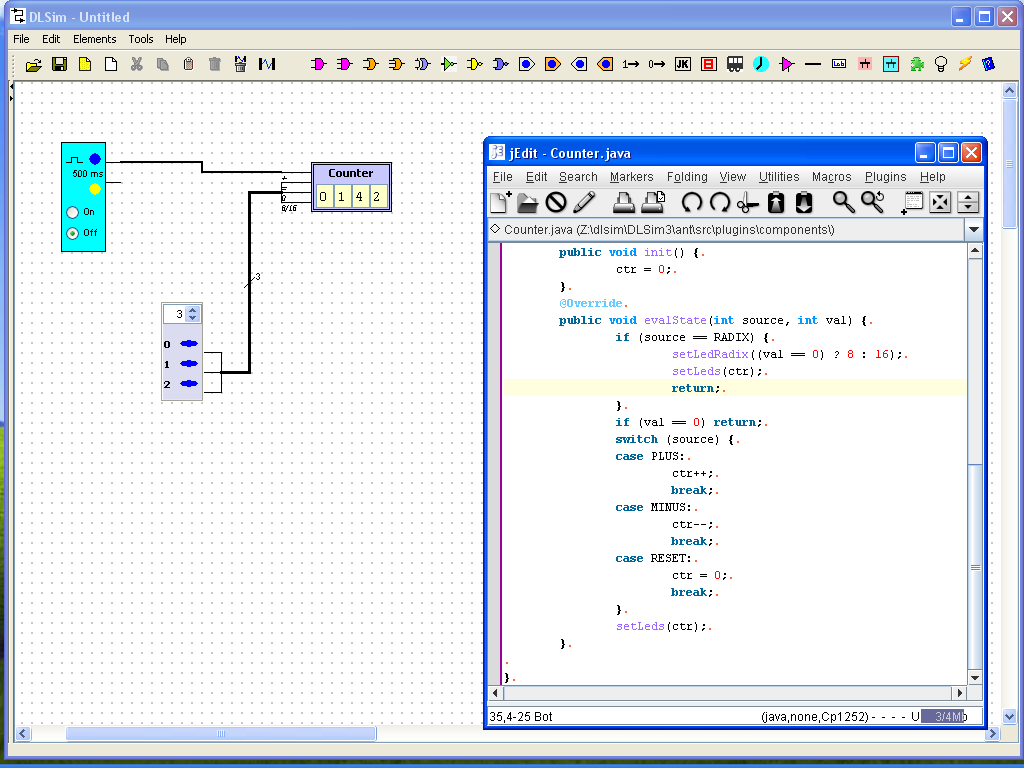
Task: Open DLSim Tools menu
Action: pyautogui.click(x=140, y=39)
